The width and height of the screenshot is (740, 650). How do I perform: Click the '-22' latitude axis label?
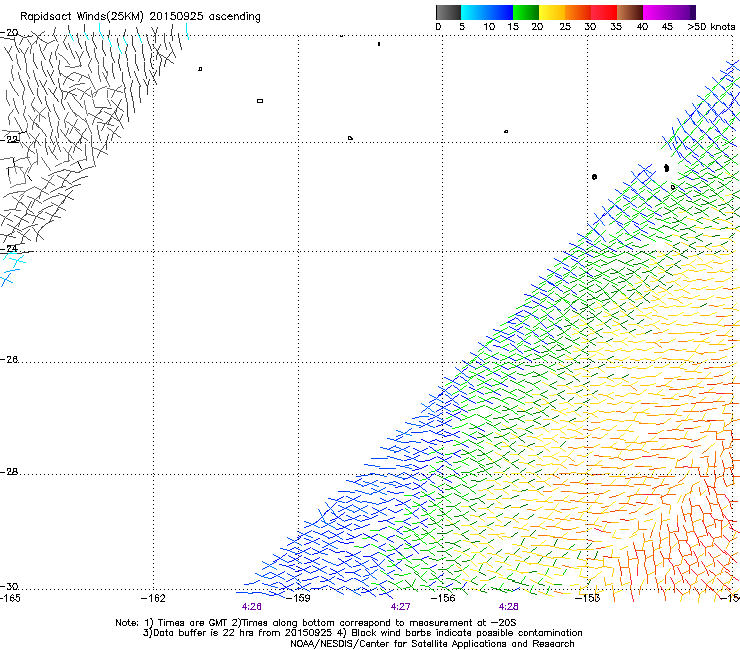tap(9, 139)
